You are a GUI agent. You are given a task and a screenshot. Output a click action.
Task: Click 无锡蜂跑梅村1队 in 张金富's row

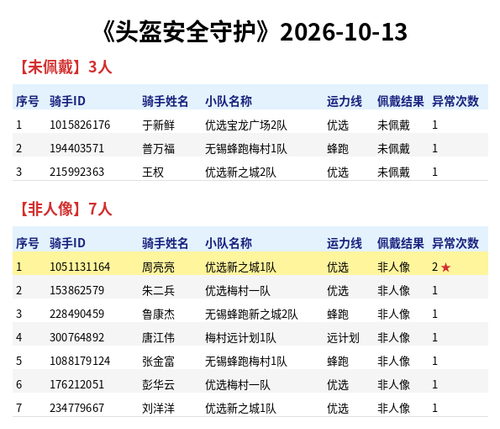tap(246, 361)
